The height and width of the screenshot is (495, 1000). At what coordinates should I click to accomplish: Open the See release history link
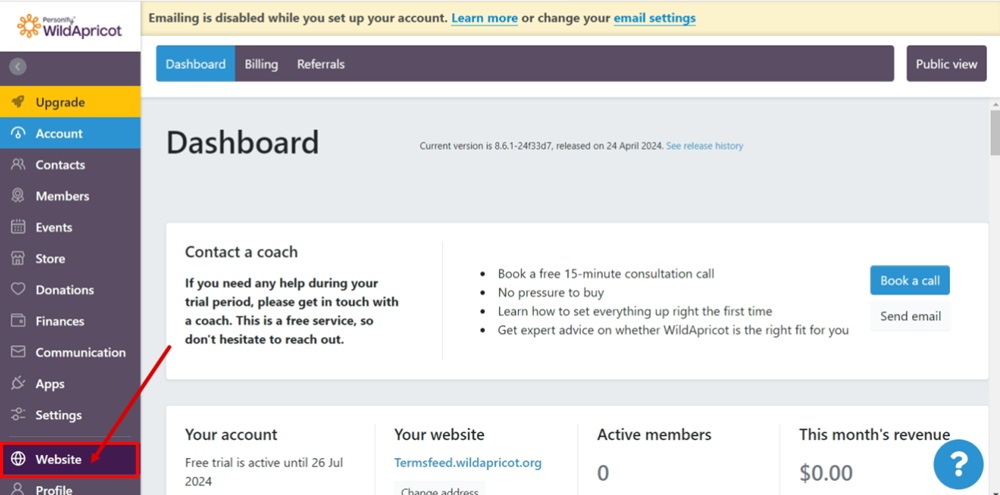pyautogui.click(x=705, y=146)
